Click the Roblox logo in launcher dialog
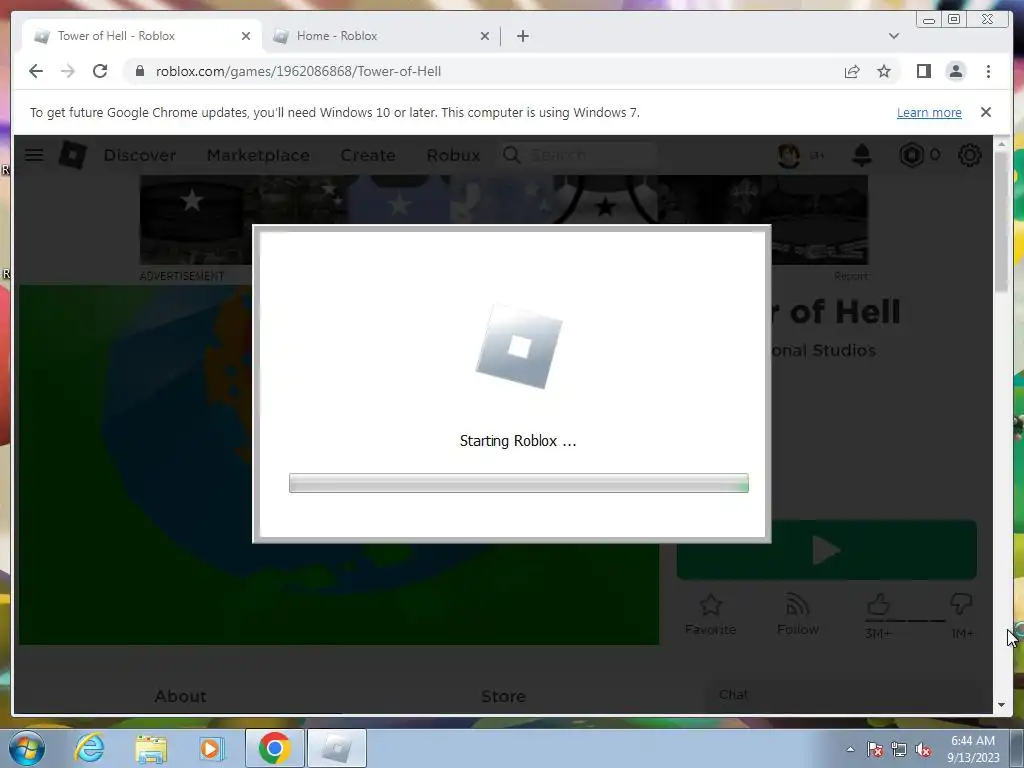 tap(519, 347)
